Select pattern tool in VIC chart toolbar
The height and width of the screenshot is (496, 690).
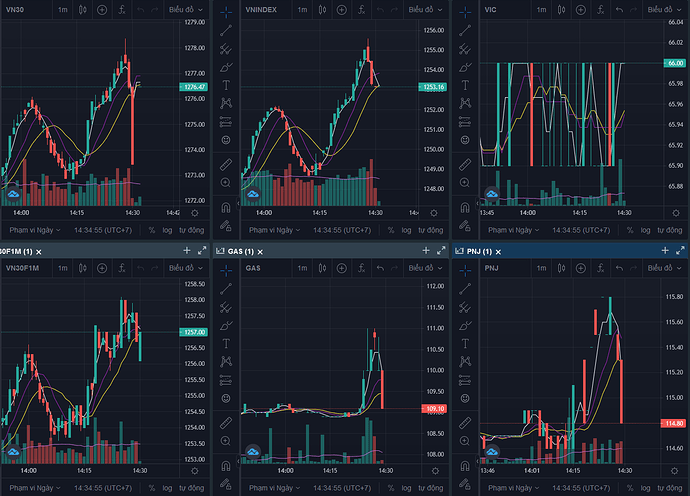tap(465, 103)
